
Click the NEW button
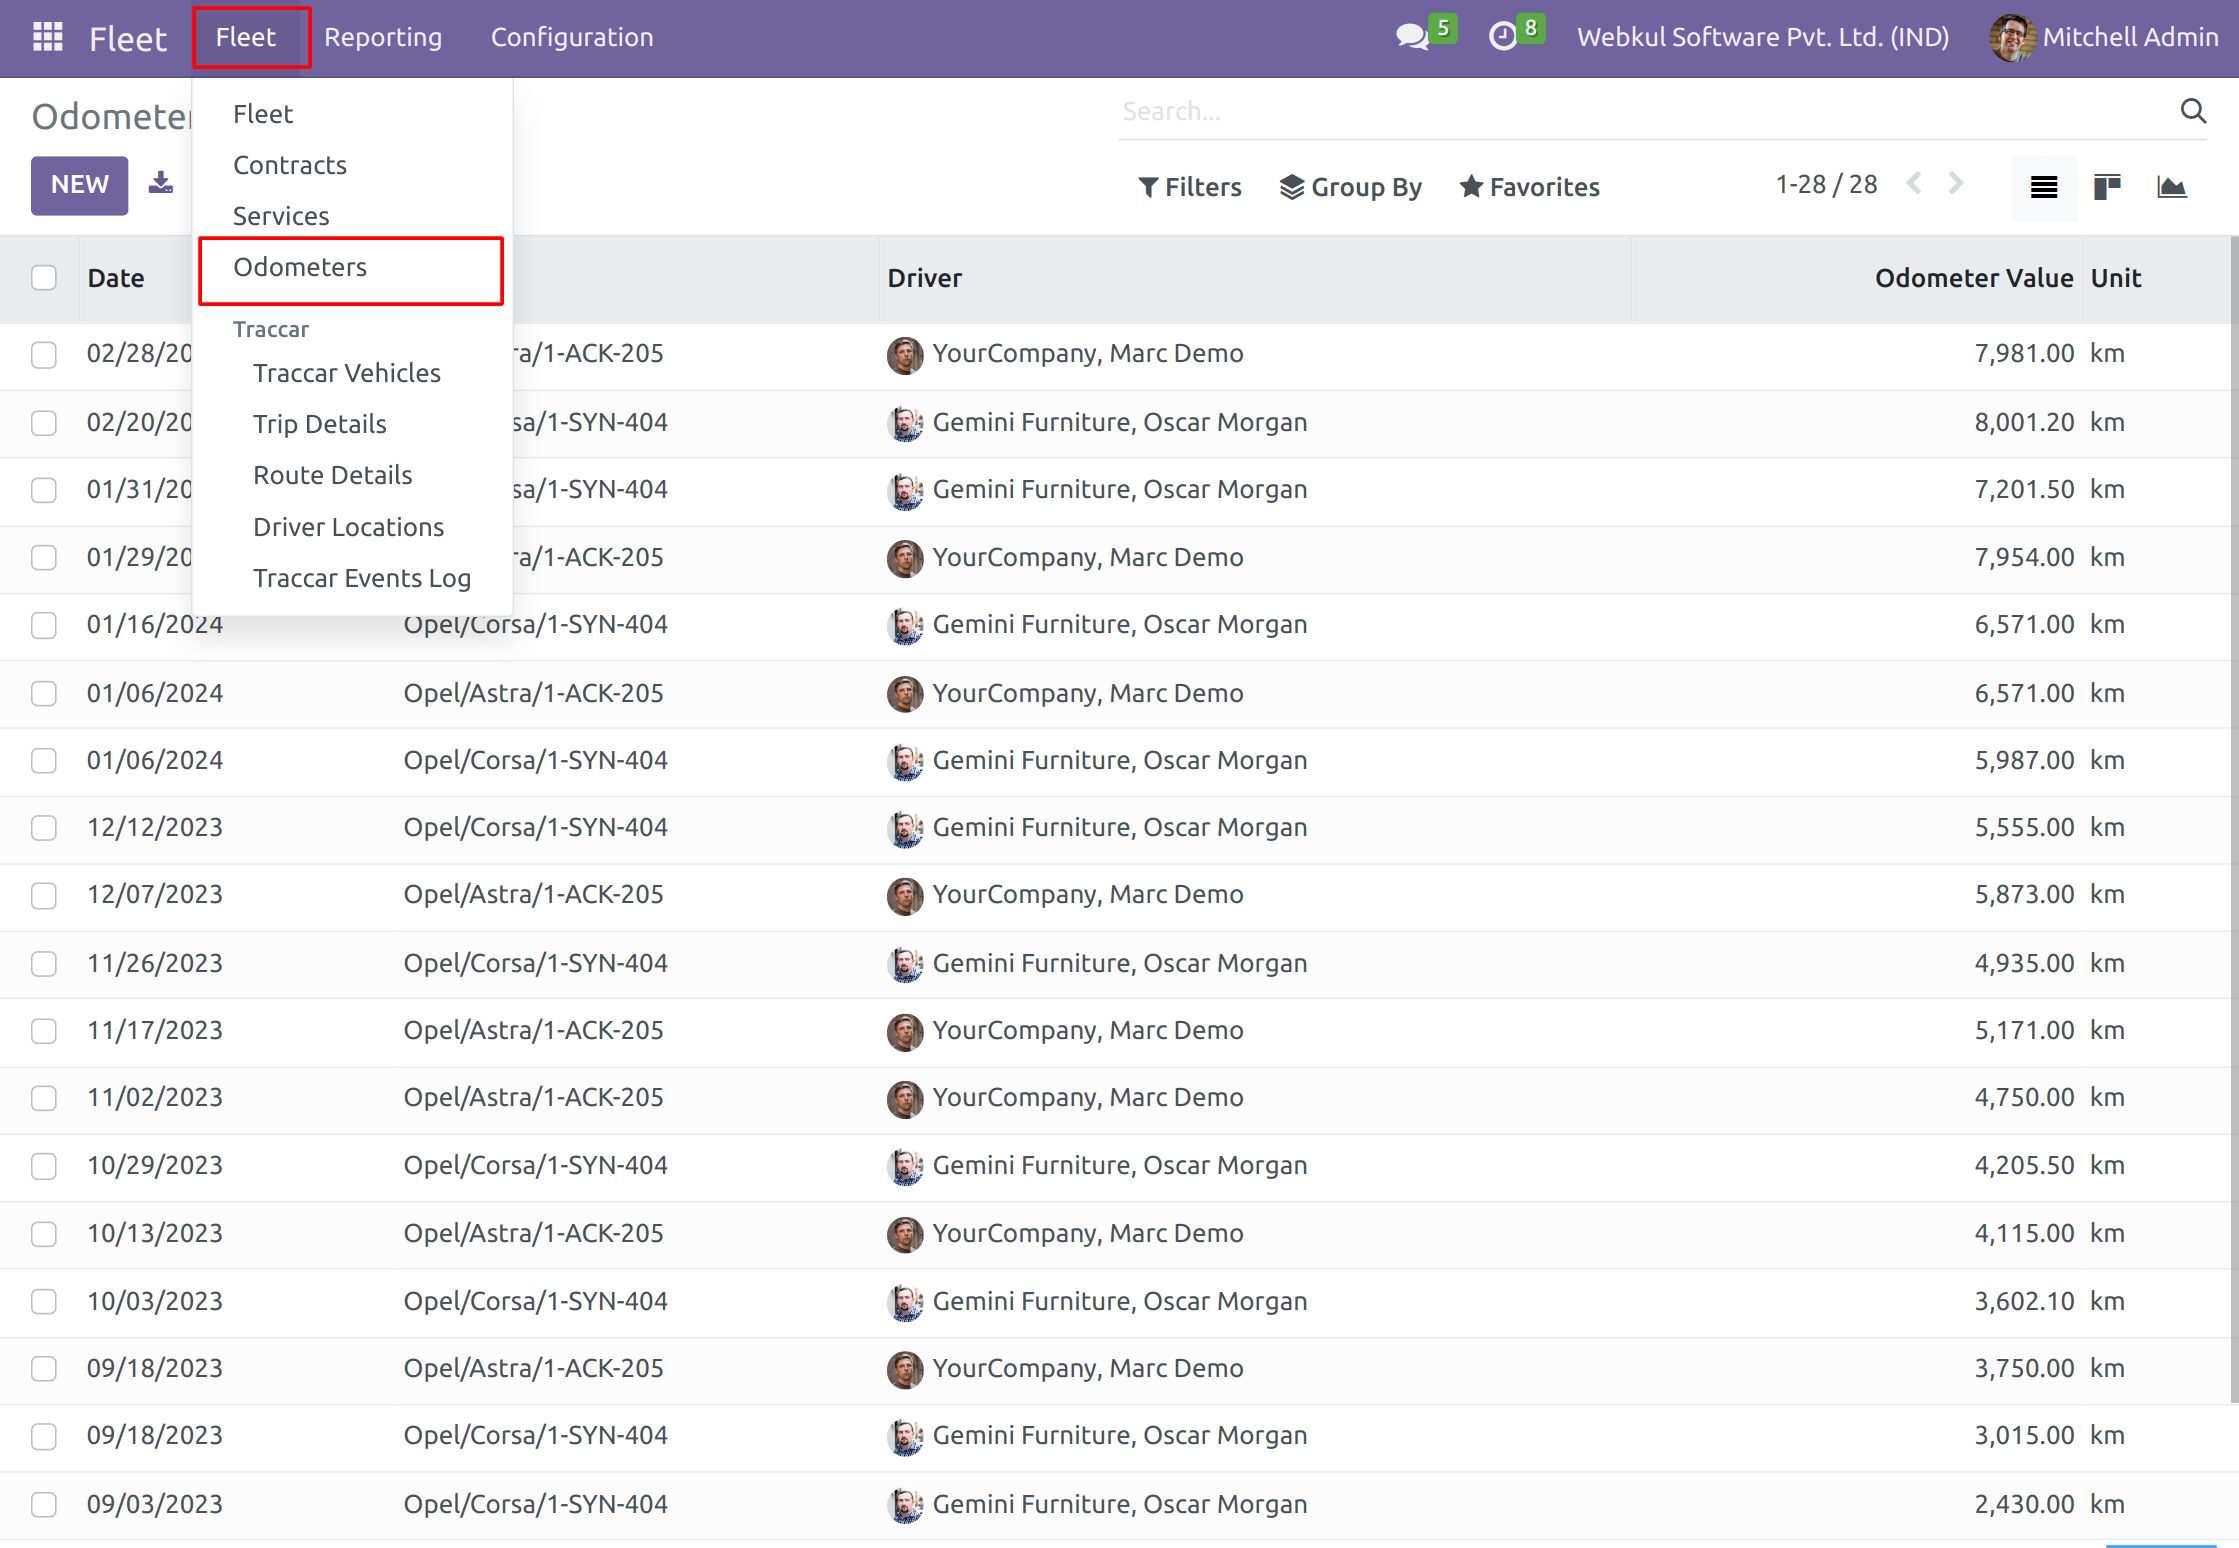point(79,185)
